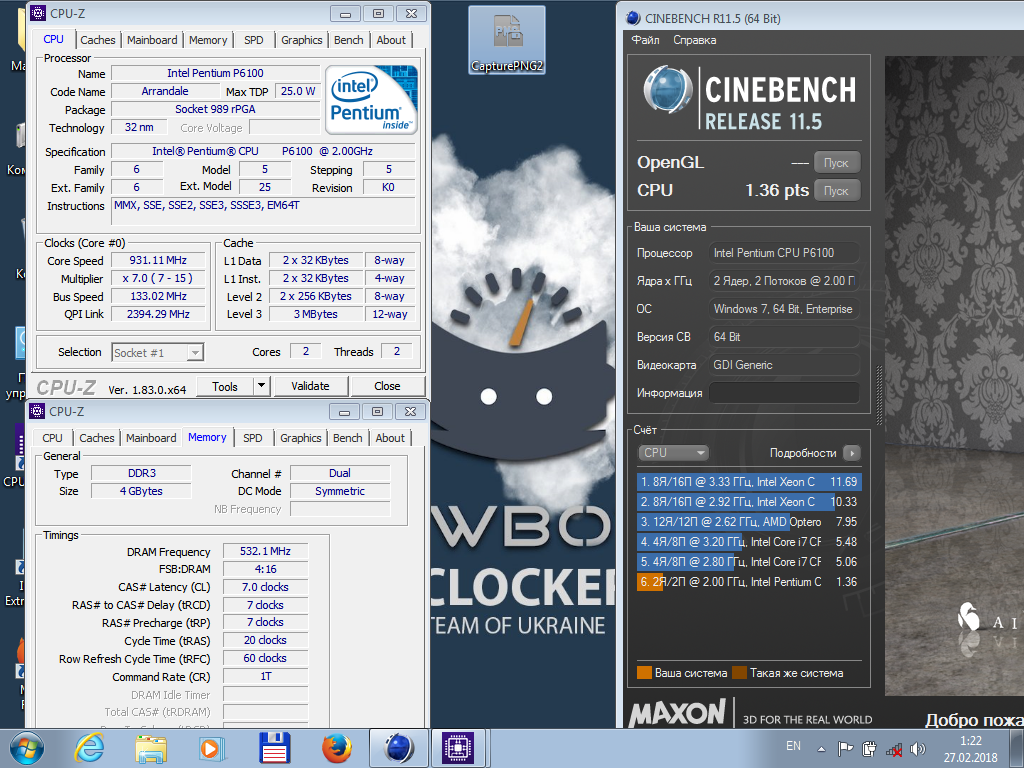This screenshot has height=768, width=1024.
Task: Open Graphics tab in upper CPU-Z
Action: coord(301,40)
